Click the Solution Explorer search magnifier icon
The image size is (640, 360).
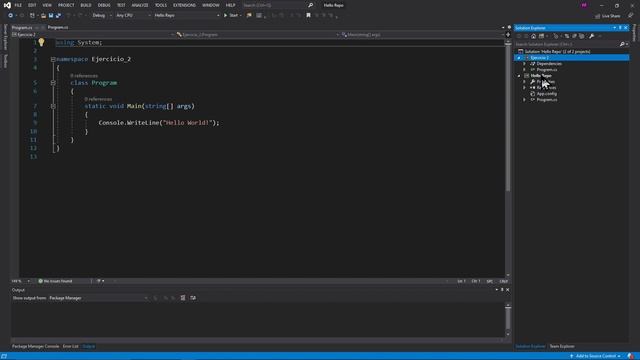click(622, 44)
